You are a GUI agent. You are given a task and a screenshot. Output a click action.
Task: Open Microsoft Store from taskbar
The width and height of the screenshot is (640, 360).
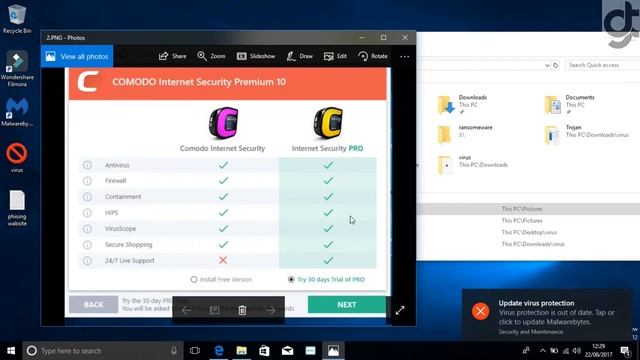[264, 351]
